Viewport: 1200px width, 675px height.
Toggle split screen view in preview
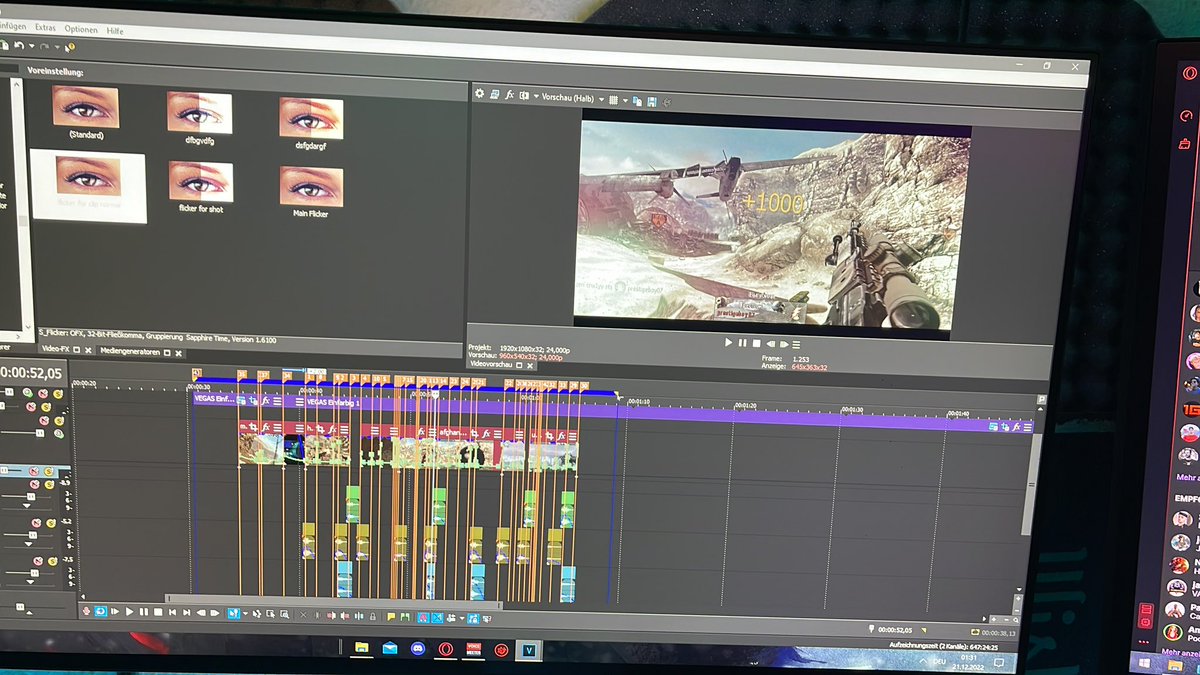[524, 96]
